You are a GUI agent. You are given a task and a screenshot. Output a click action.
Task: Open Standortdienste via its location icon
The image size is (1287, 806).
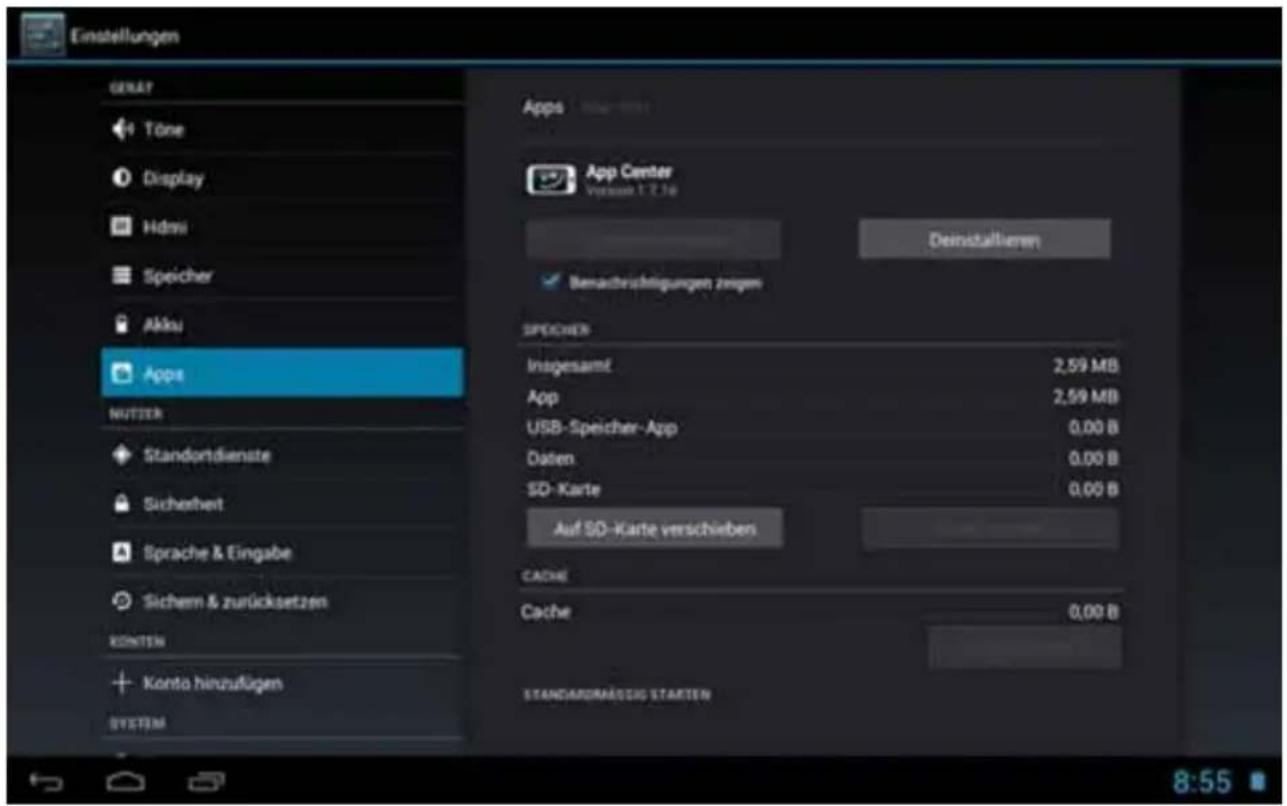(122, 455)
